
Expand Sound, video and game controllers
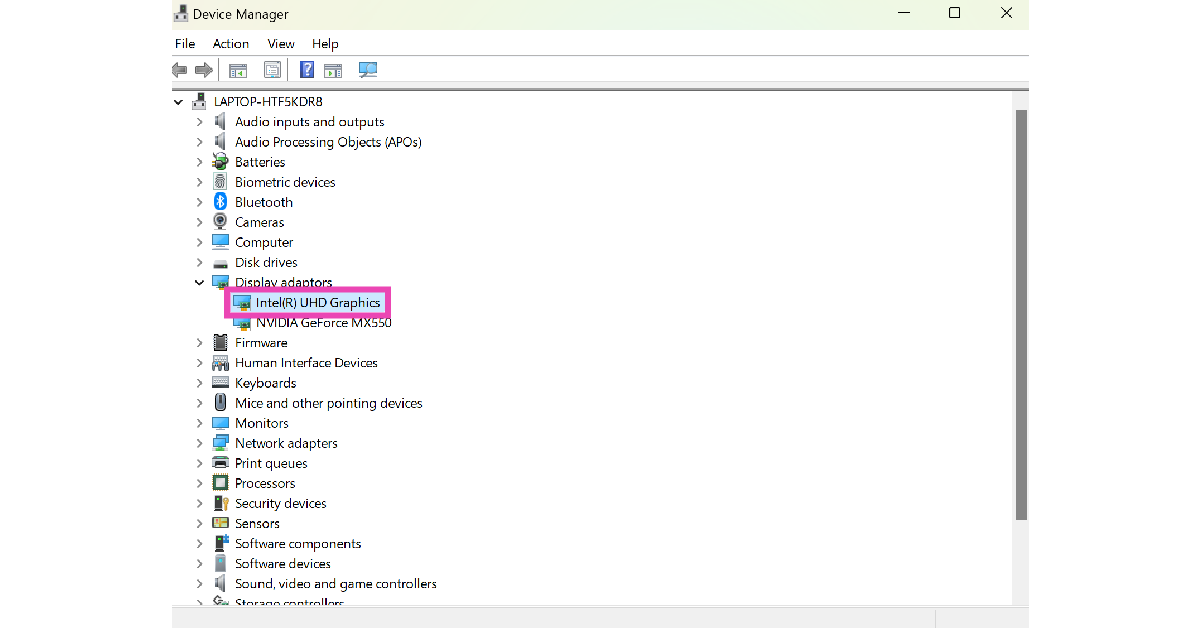tap(199, 584)
